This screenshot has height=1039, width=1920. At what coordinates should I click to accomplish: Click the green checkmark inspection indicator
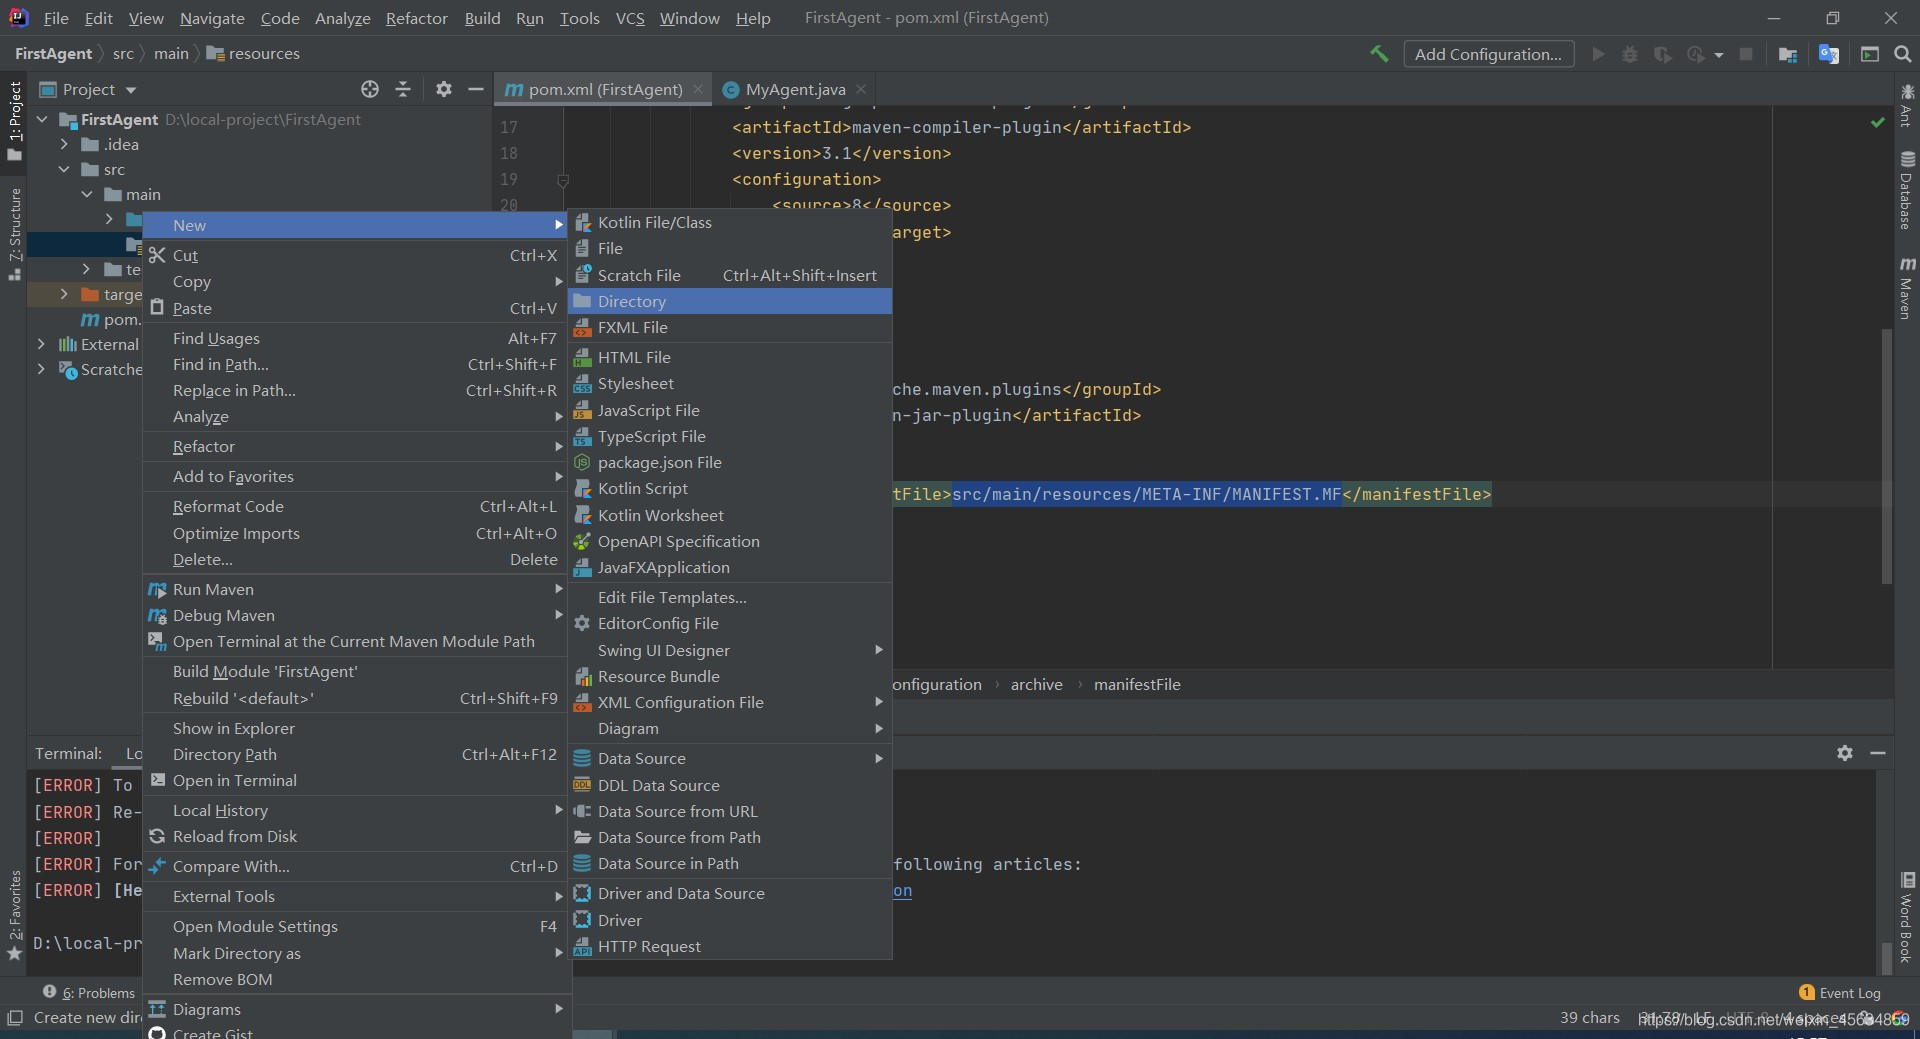pyautogui.click(x=1878, y=122)
